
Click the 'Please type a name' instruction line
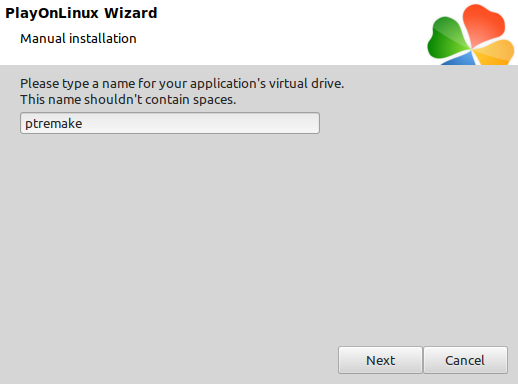tap(182, 84)
